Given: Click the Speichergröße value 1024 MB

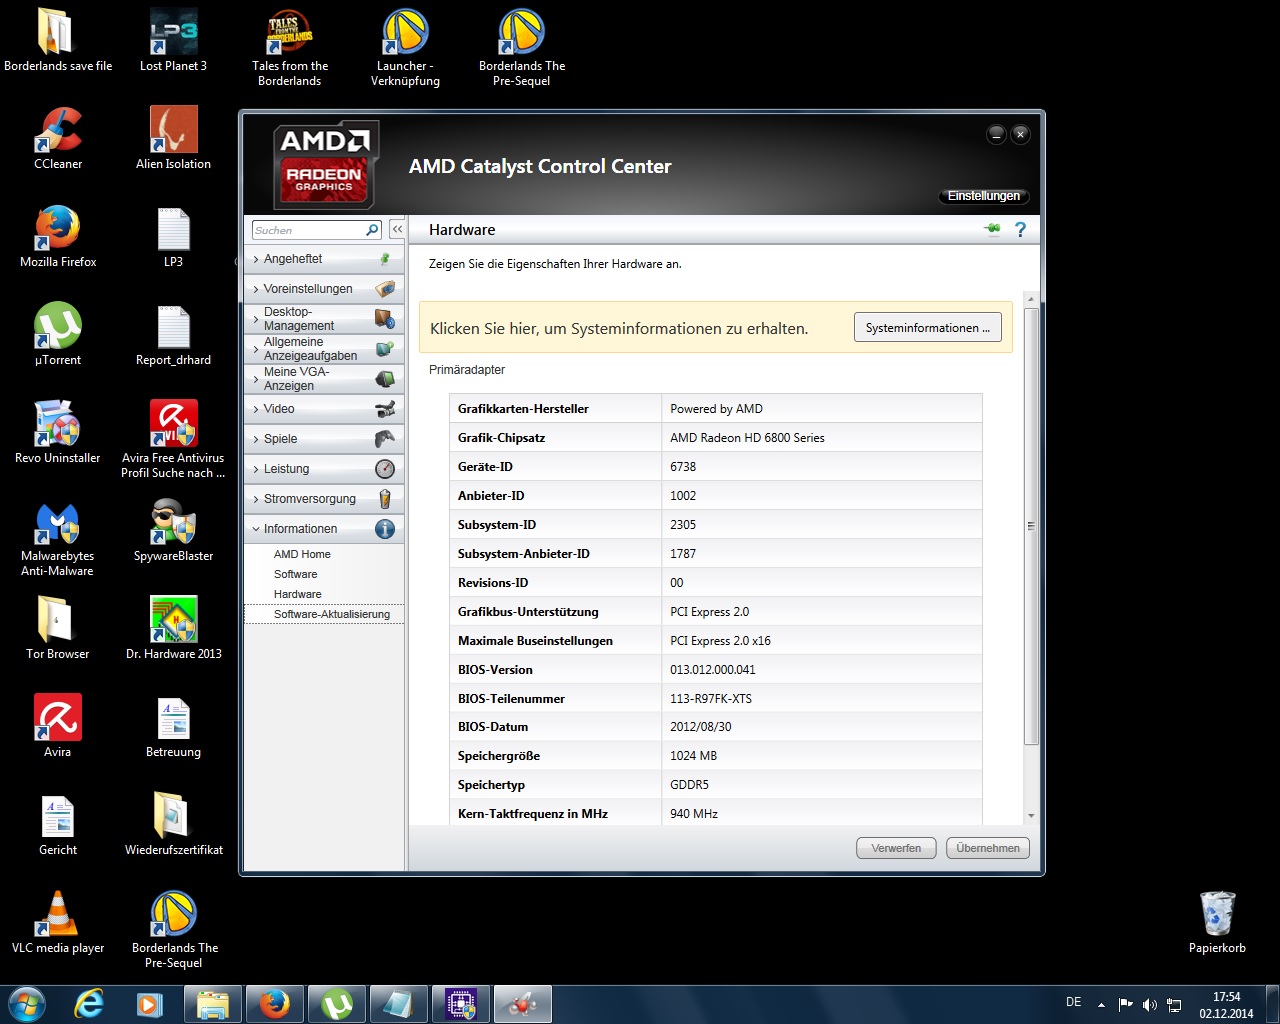Looking at the screenshot, I should tap(693, 756).
